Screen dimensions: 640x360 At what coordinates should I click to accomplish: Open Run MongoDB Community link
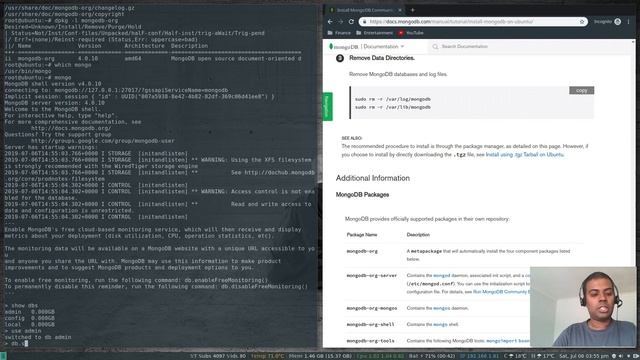coord(501,292)
